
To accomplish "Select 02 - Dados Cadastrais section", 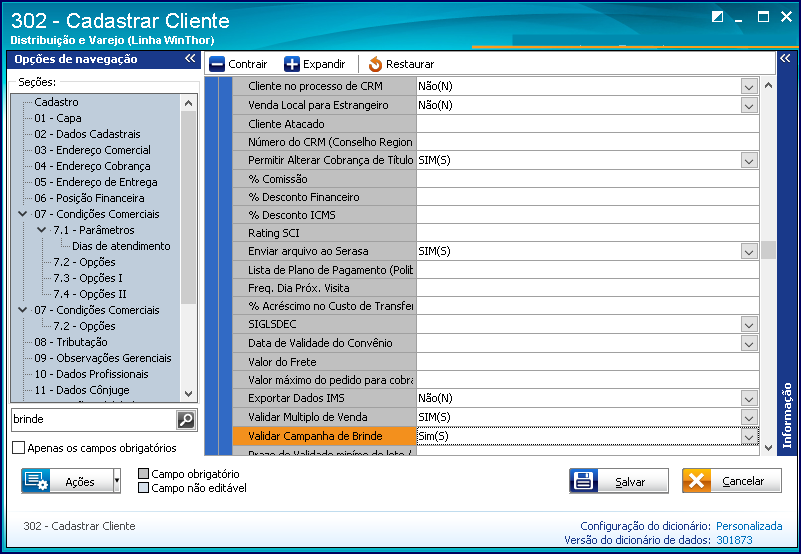I will tap(87, 134).
